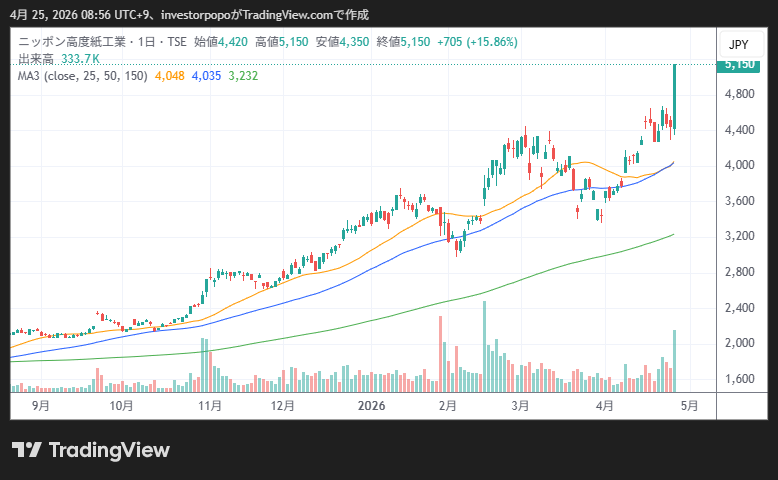Click the blue MA value 4,035
This screenshot has width=778, height=480.
coord(207,74)
